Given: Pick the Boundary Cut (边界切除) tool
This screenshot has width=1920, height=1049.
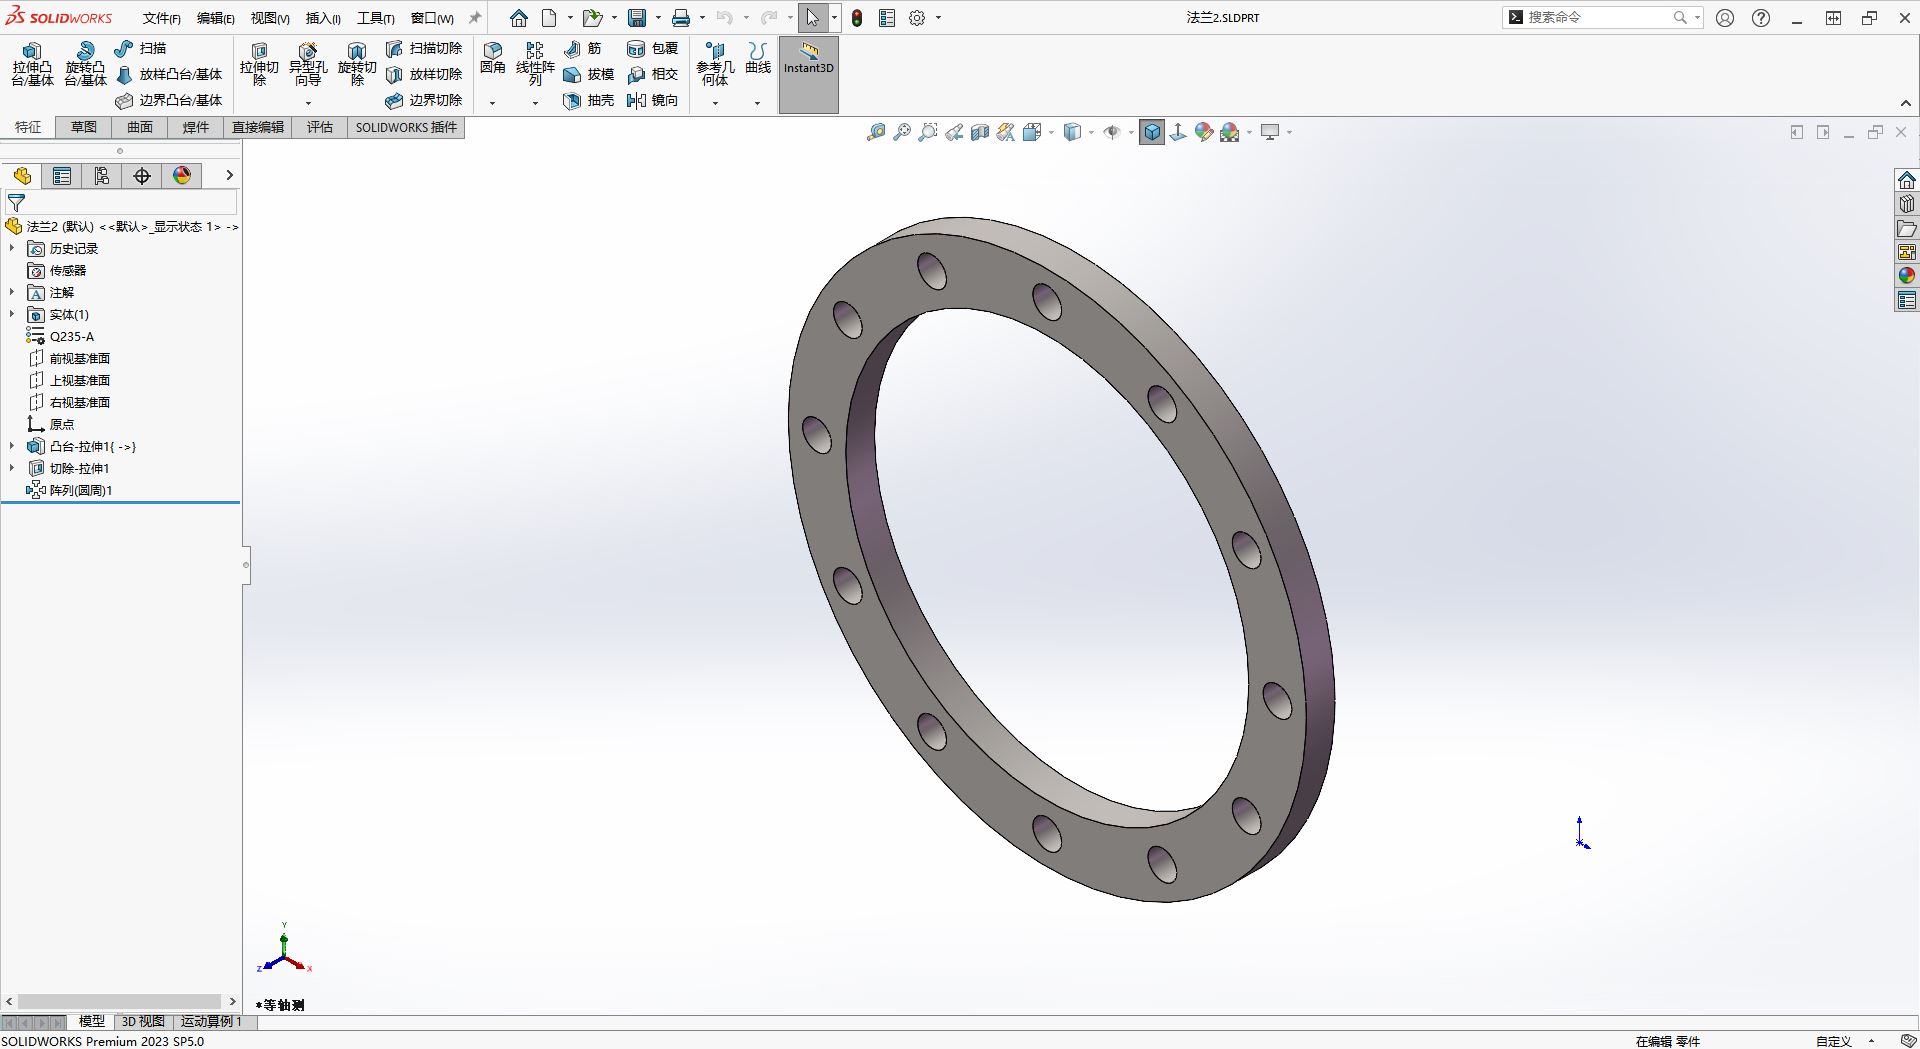Looking at the screenshot, I should [x=424, y=100].
